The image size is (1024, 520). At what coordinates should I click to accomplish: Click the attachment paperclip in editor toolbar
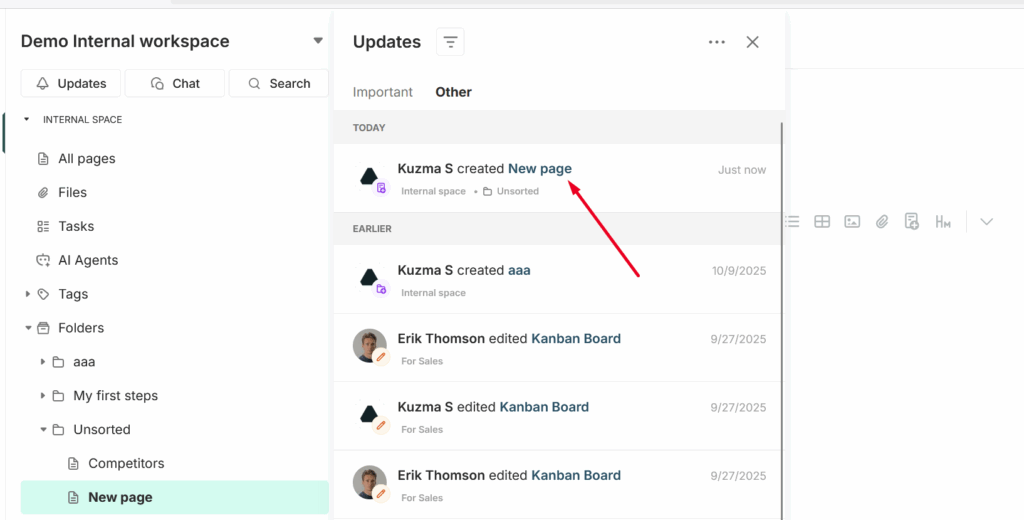[x=882, y=222]
